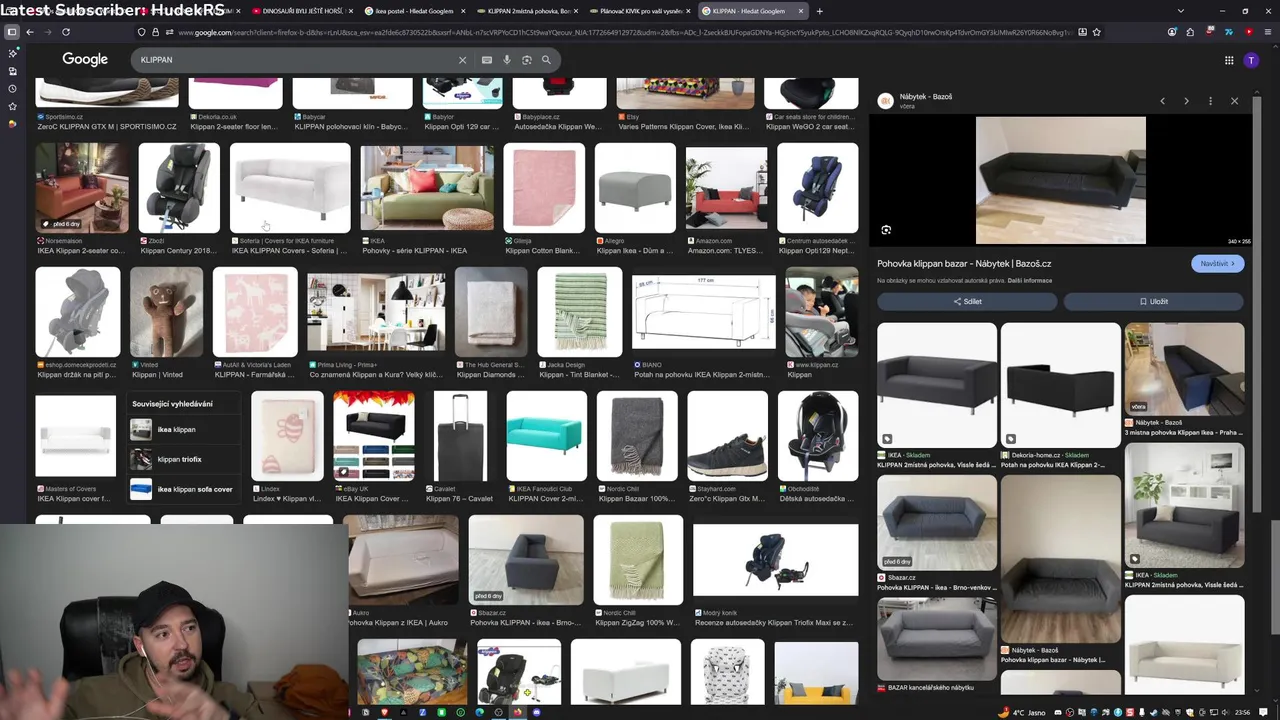Image resolution: width=1280 pixels, height=720 pixels.
Task: Switch to Plánovač KIVIK tab
Action: (638, 11)
